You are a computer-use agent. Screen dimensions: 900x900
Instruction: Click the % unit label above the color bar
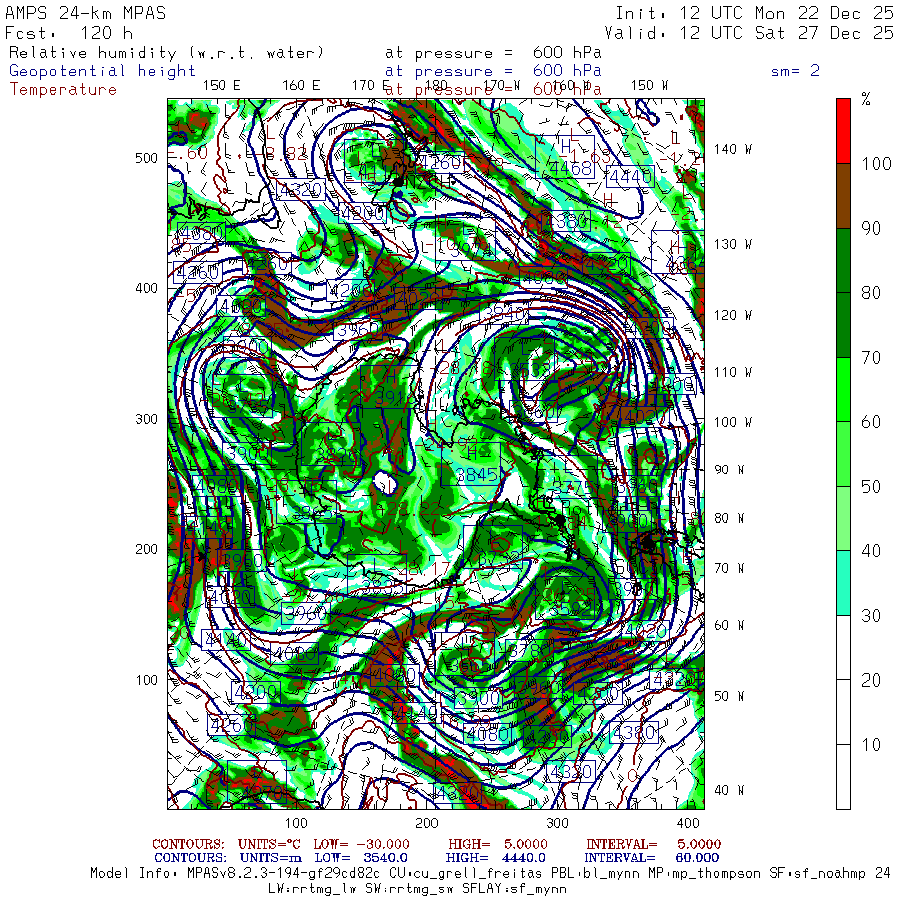point(866,99)
